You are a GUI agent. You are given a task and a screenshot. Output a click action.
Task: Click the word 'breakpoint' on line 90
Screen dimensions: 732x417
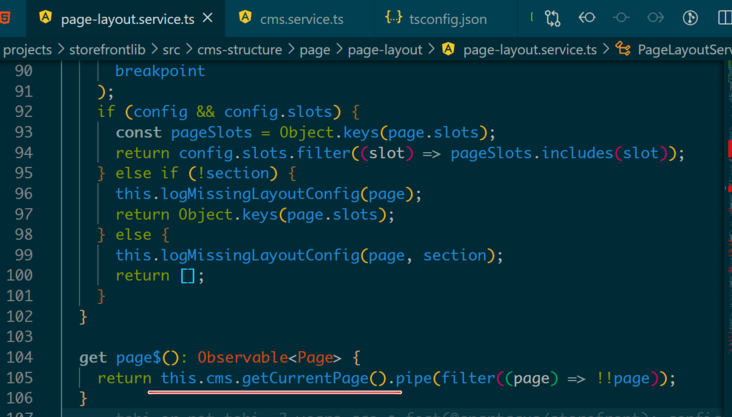(160, 71)
